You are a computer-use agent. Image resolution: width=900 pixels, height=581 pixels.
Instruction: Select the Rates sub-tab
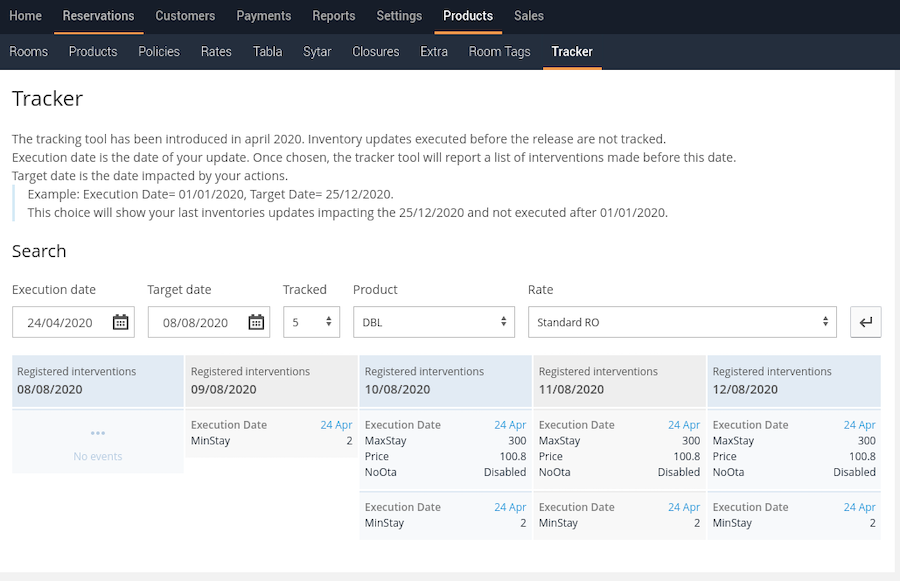[x=216, y=52]
